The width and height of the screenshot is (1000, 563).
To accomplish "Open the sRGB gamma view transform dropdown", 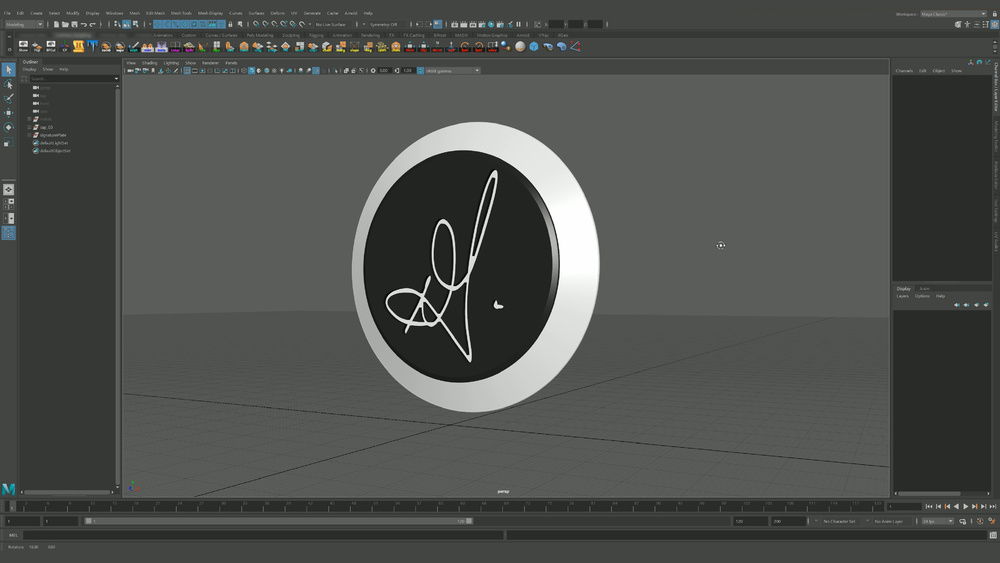I will pyautogui.click(x=452, y=71).
